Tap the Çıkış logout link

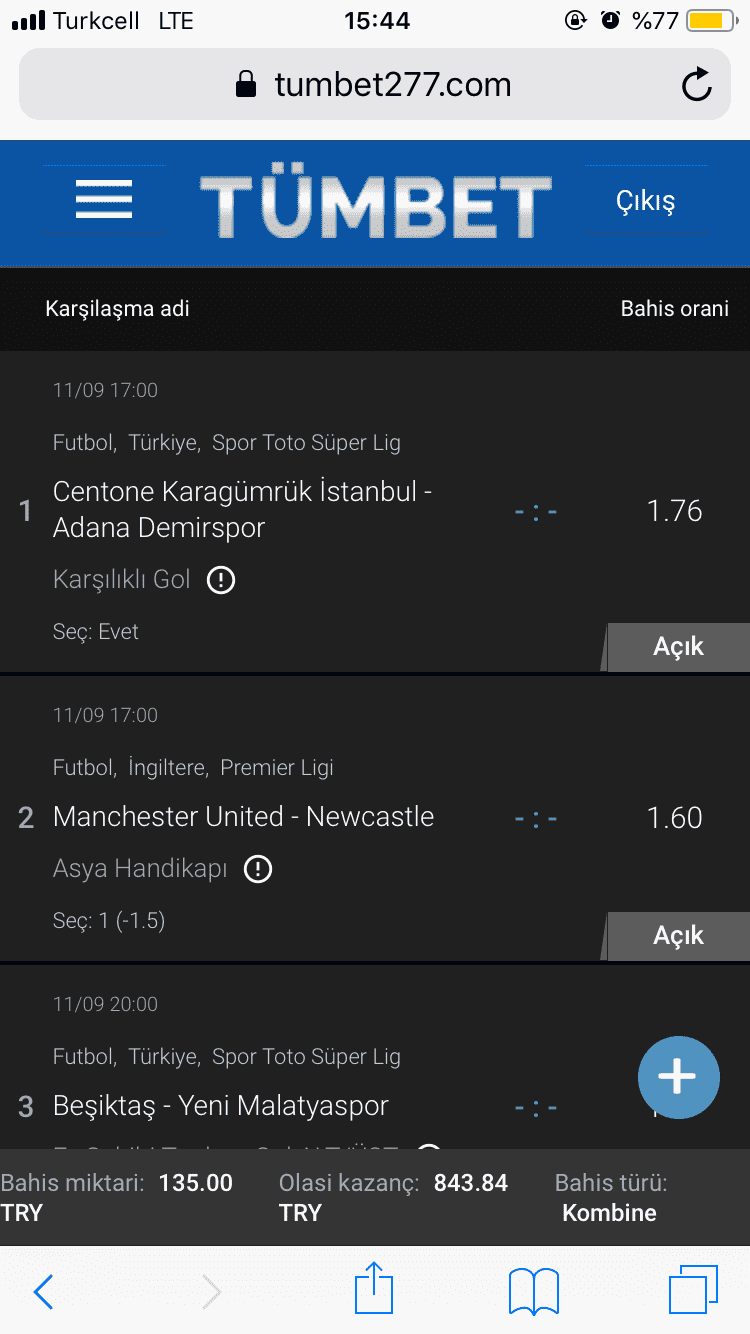(x=645, y=201)
